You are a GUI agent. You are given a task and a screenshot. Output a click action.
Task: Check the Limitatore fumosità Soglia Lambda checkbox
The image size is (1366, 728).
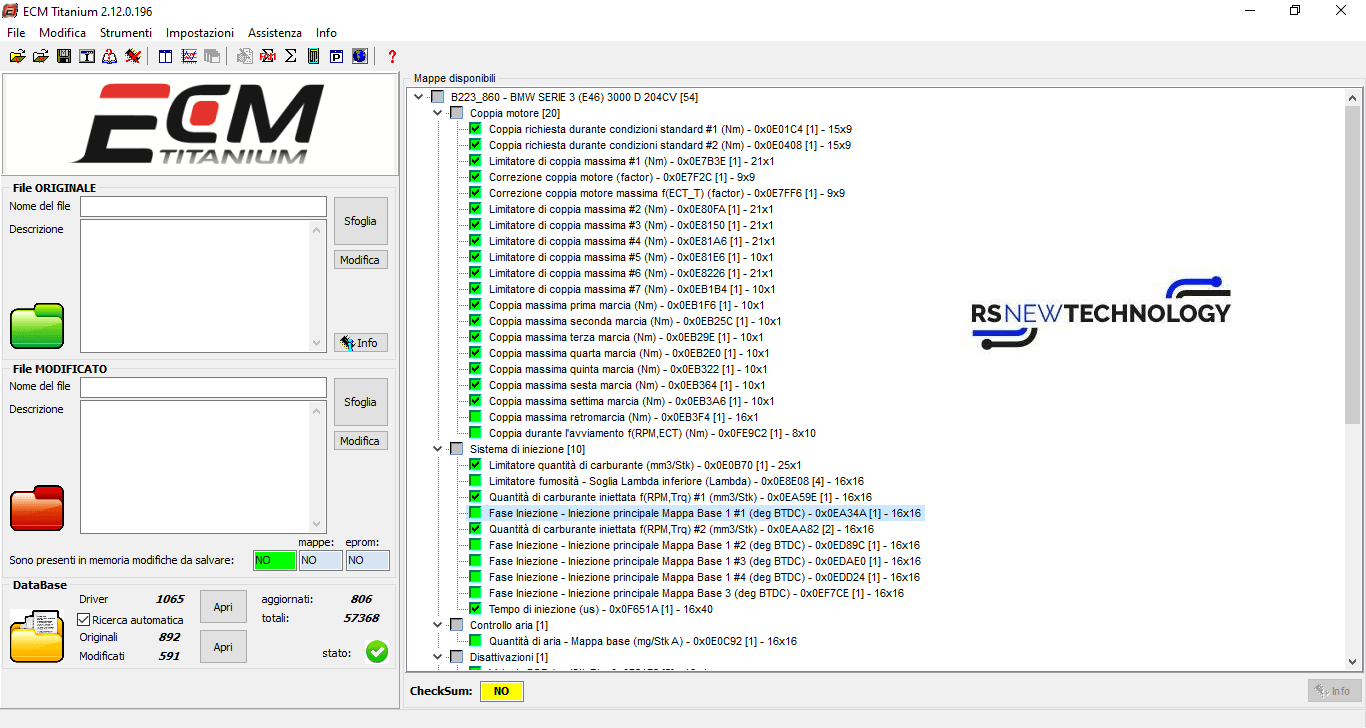pos(475,481)
